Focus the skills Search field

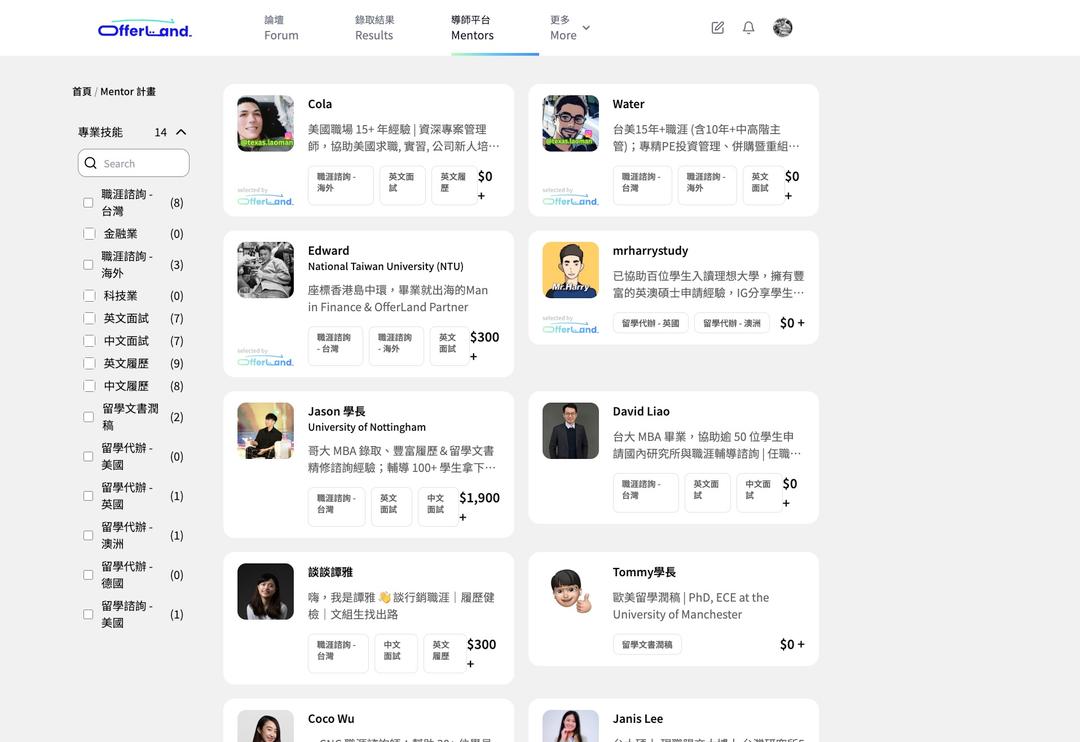point(134,163)
